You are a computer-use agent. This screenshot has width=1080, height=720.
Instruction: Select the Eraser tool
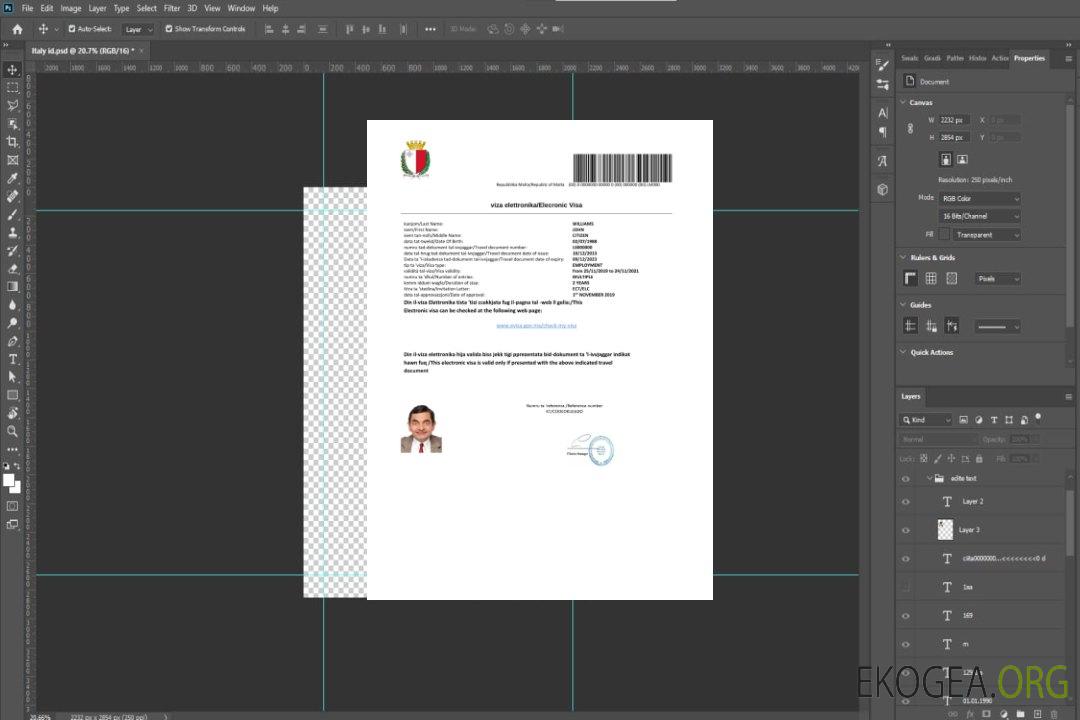tap(12, 269)
